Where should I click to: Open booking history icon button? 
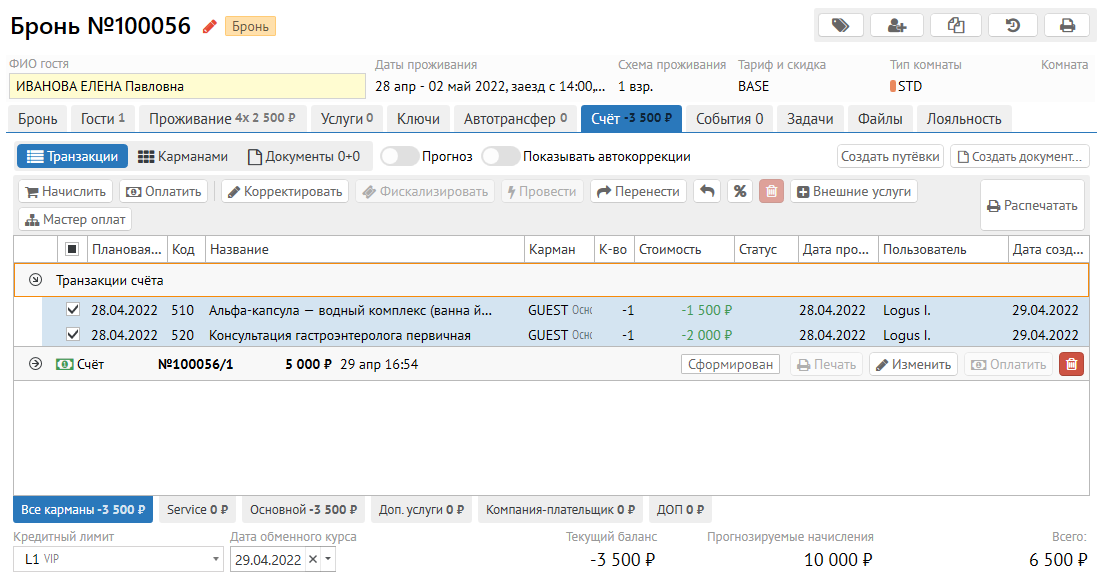1012,26
